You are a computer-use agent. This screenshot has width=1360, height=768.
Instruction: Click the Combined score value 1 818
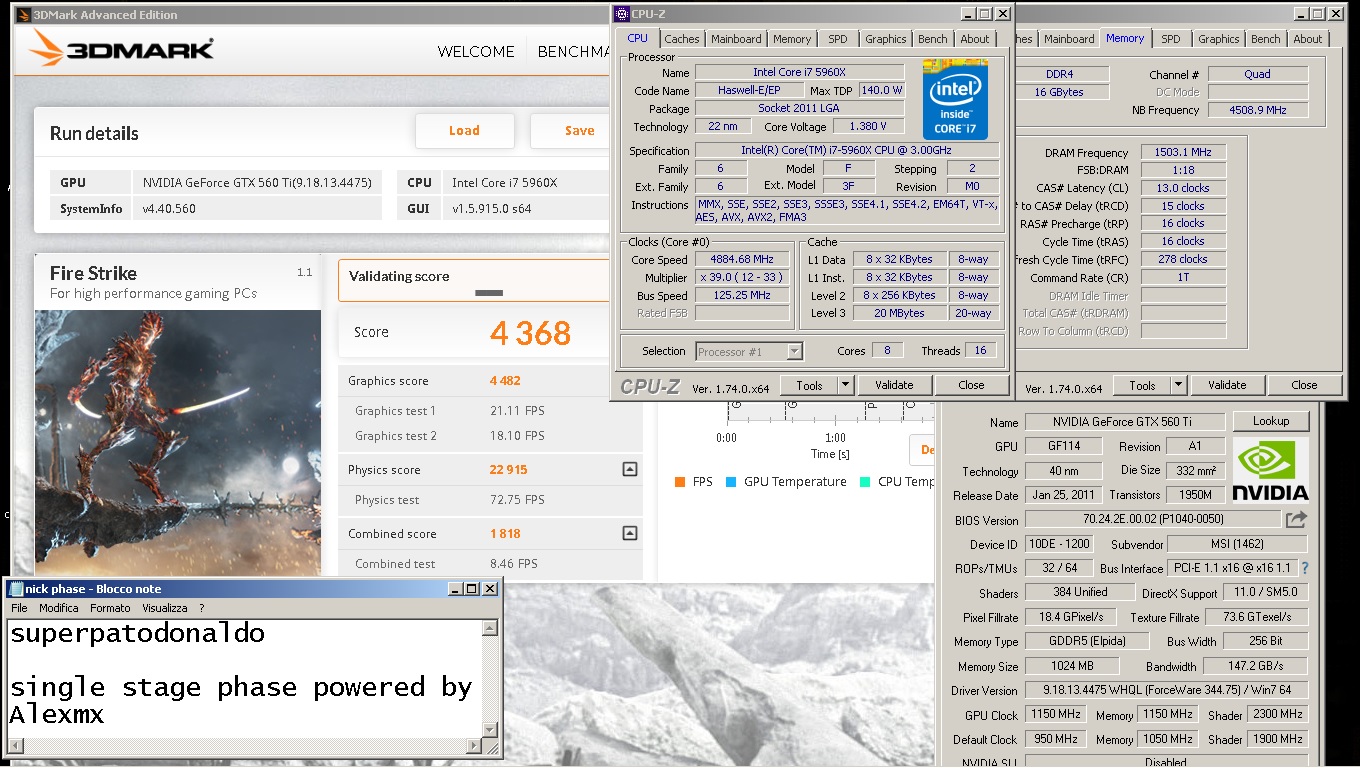pos(505,534)
